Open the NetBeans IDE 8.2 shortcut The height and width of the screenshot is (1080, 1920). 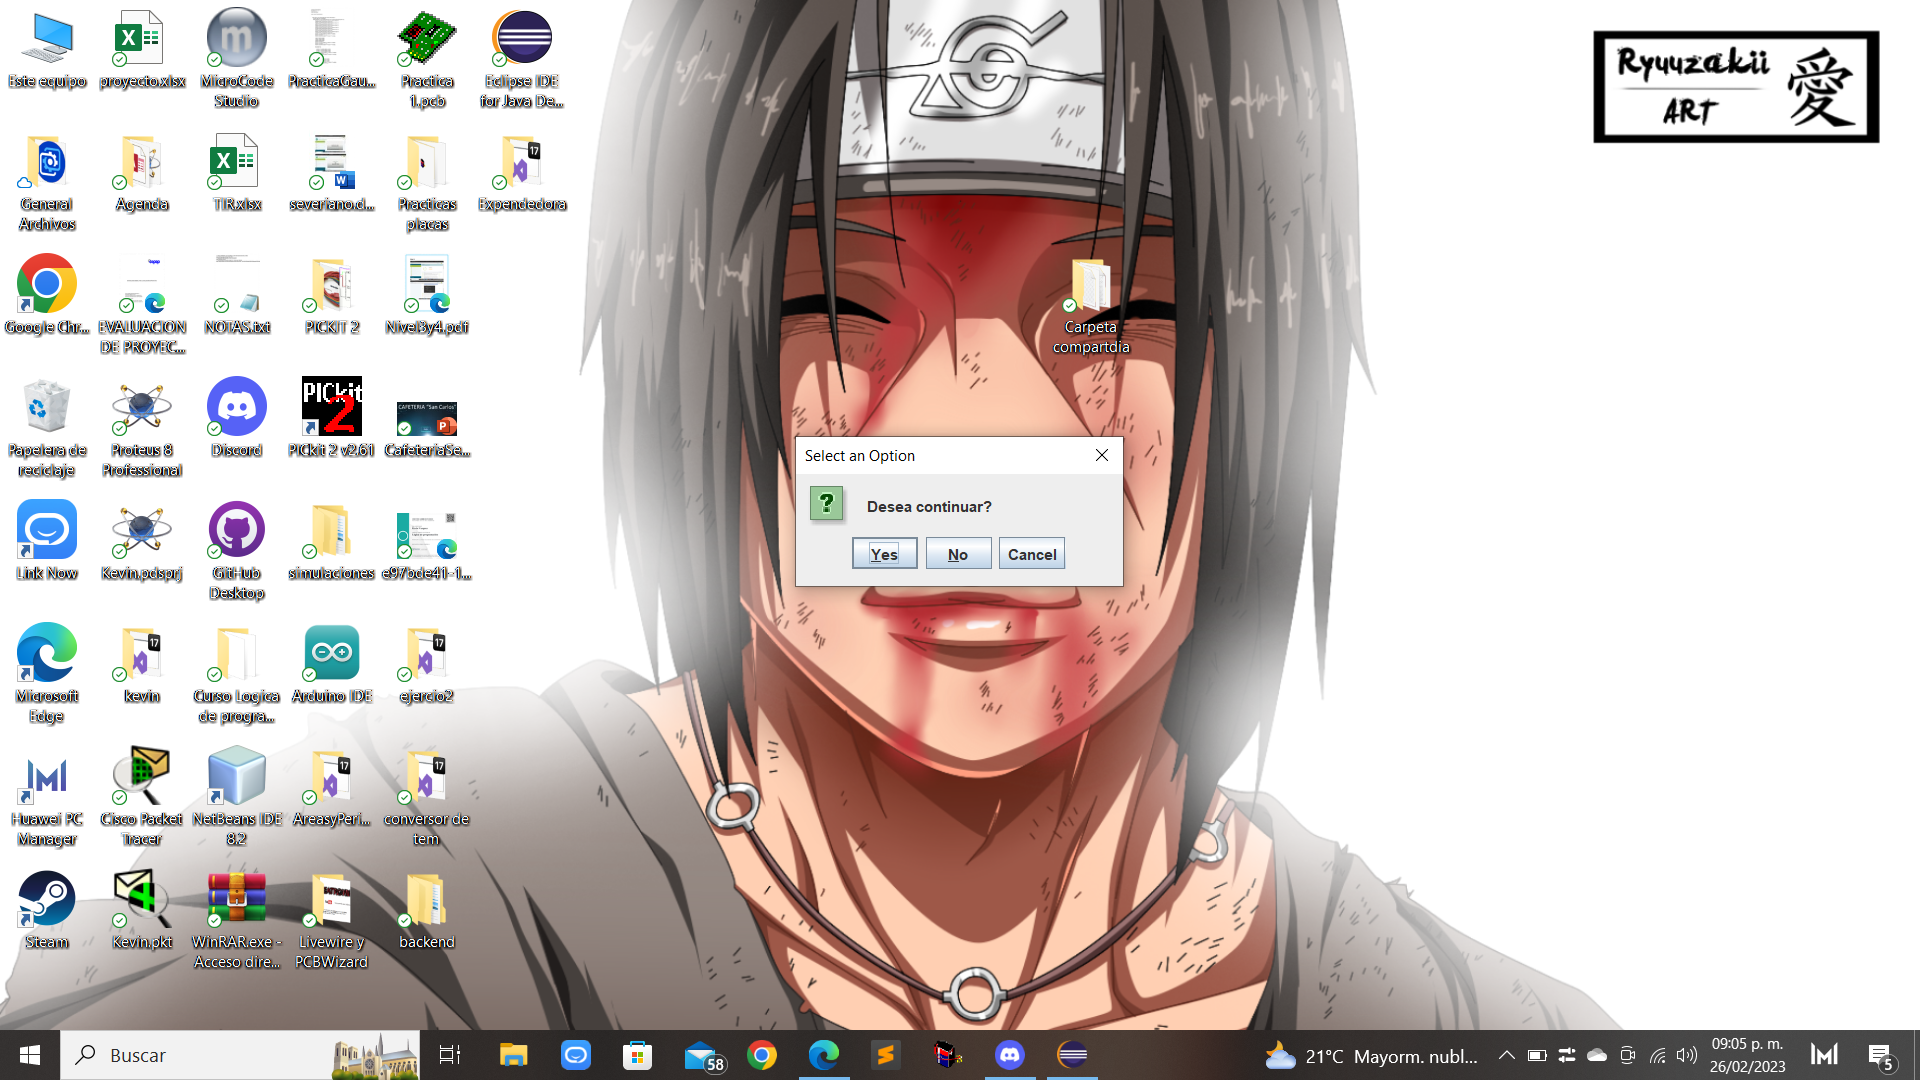[237, 777]
